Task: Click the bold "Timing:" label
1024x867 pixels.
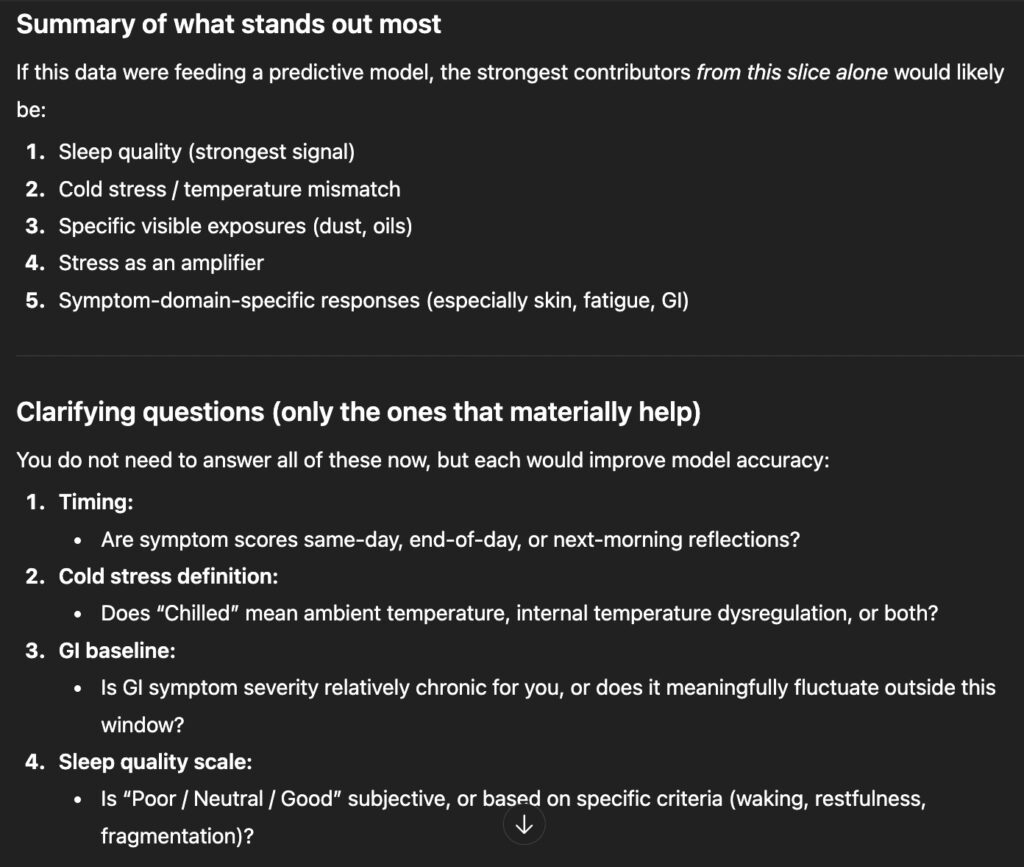Action: [96, 501]
